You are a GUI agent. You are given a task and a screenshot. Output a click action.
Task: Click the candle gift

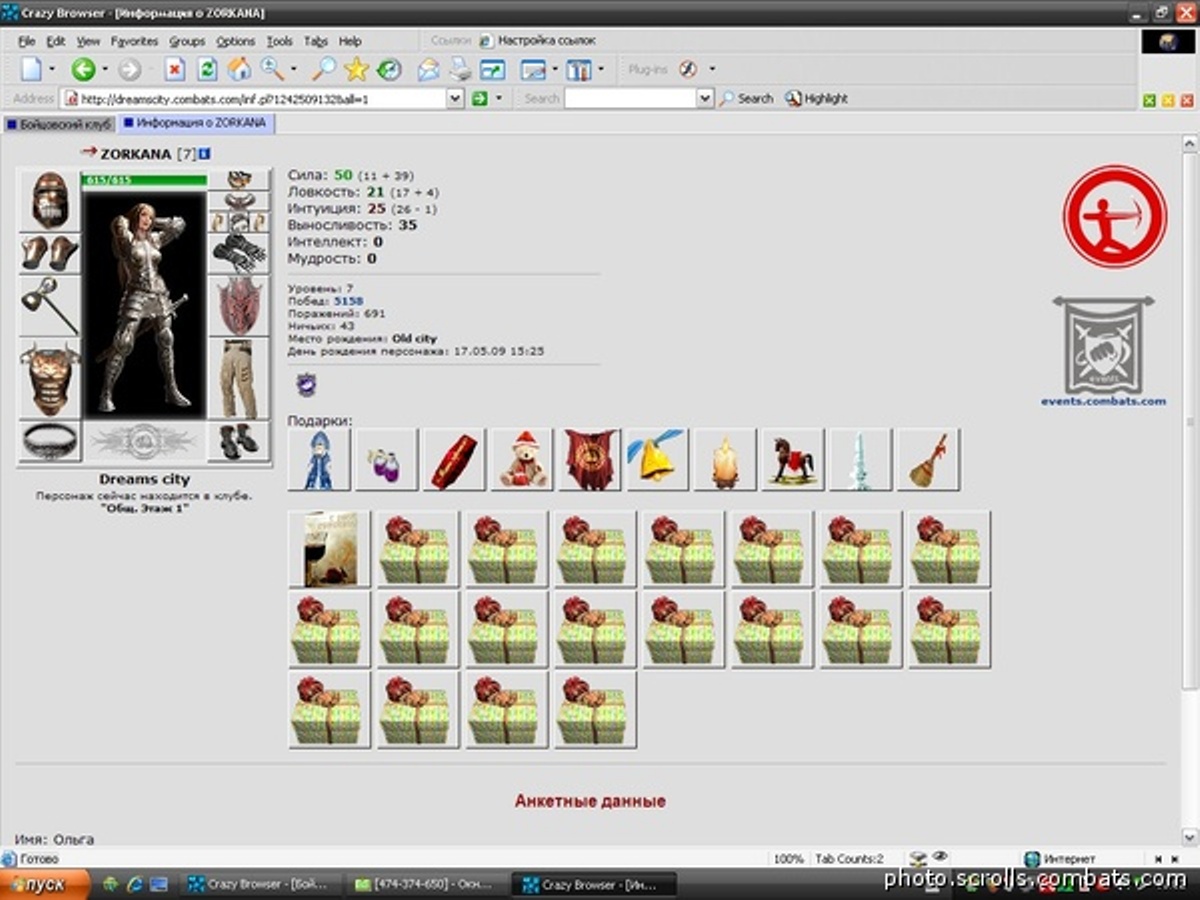[726, 460]
